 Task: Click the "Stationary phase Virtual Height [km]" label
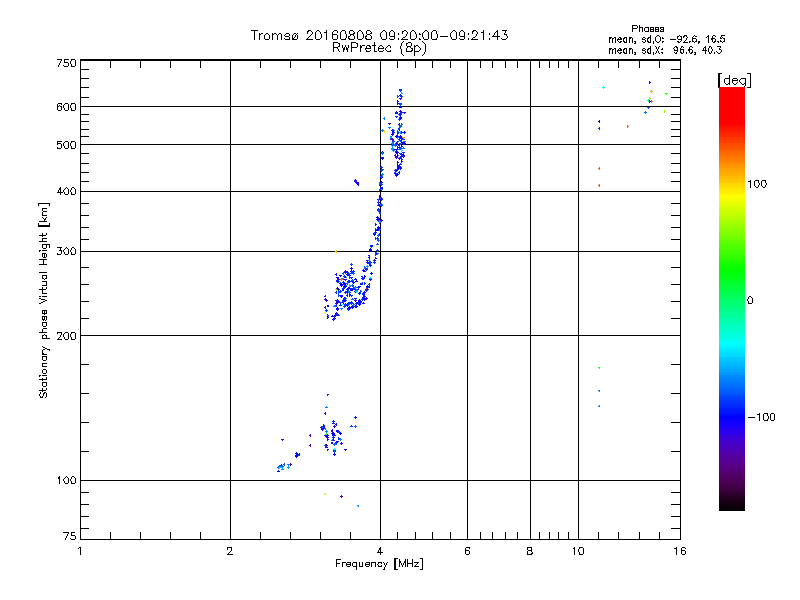43,301
